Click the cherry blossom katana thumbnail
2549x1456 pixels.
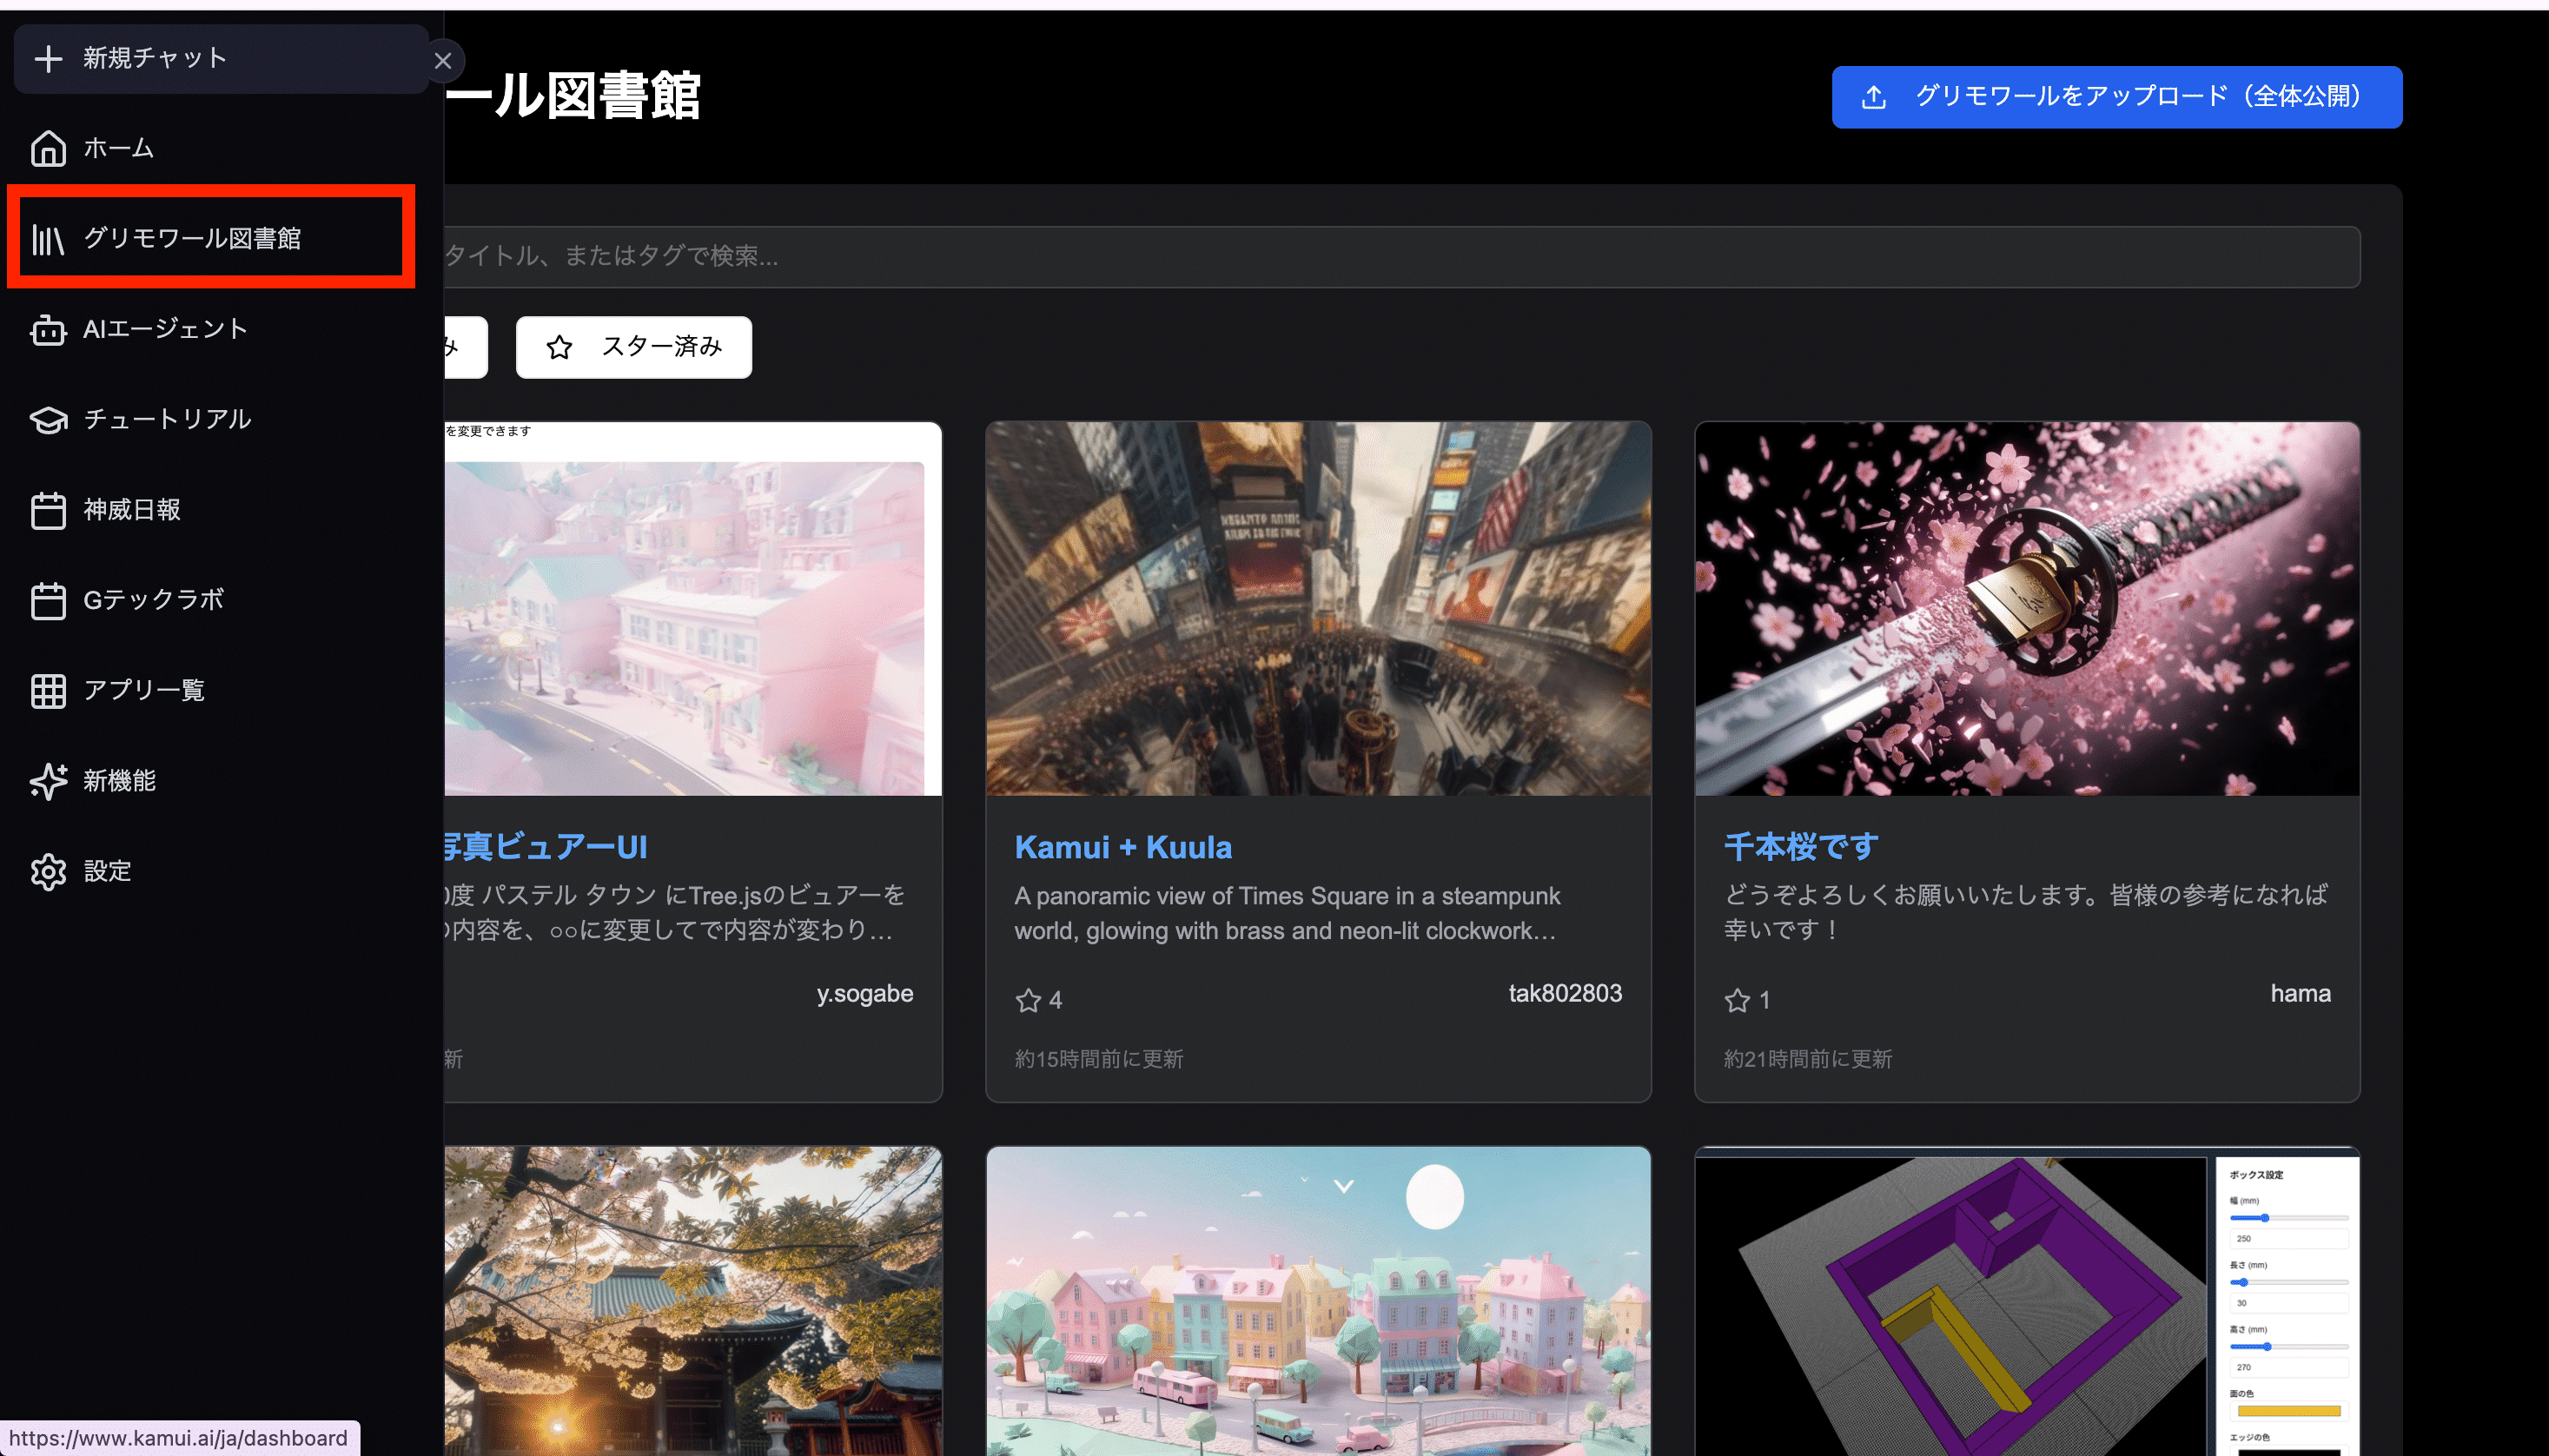[x=2026, y=608]
